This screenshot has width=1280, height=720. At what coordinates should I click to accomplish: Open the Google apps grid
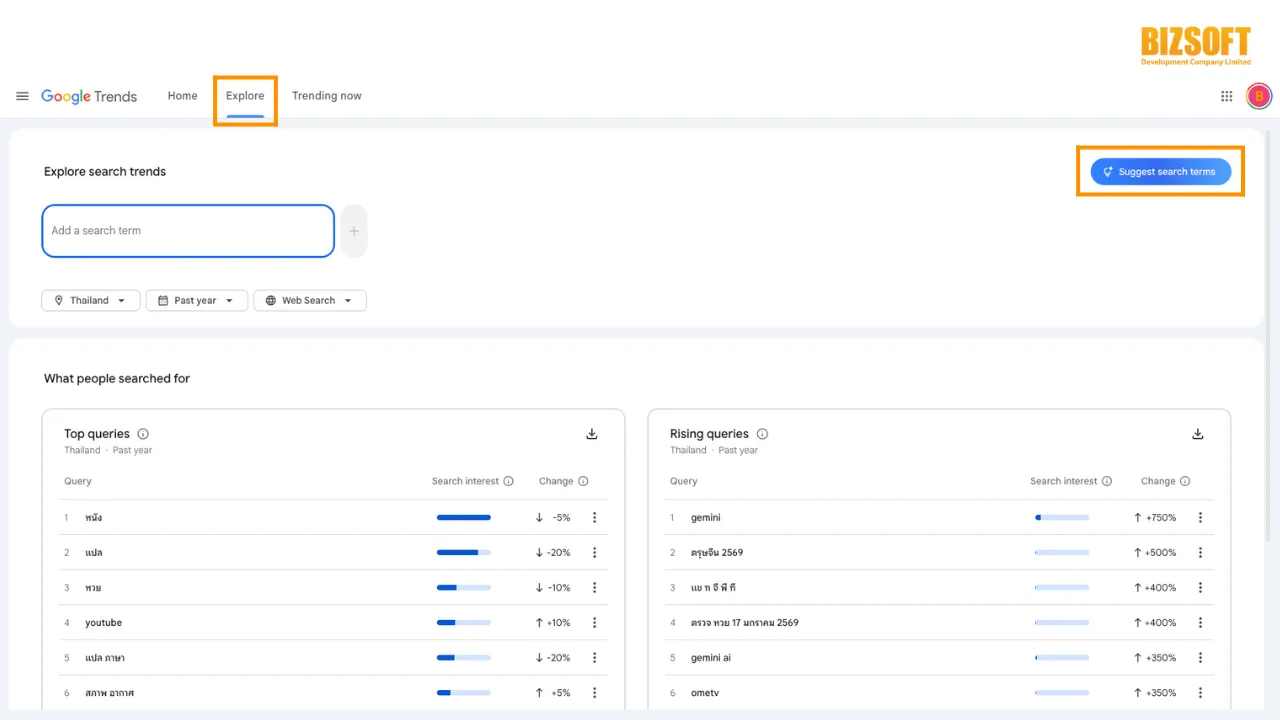click(1226, 96)
